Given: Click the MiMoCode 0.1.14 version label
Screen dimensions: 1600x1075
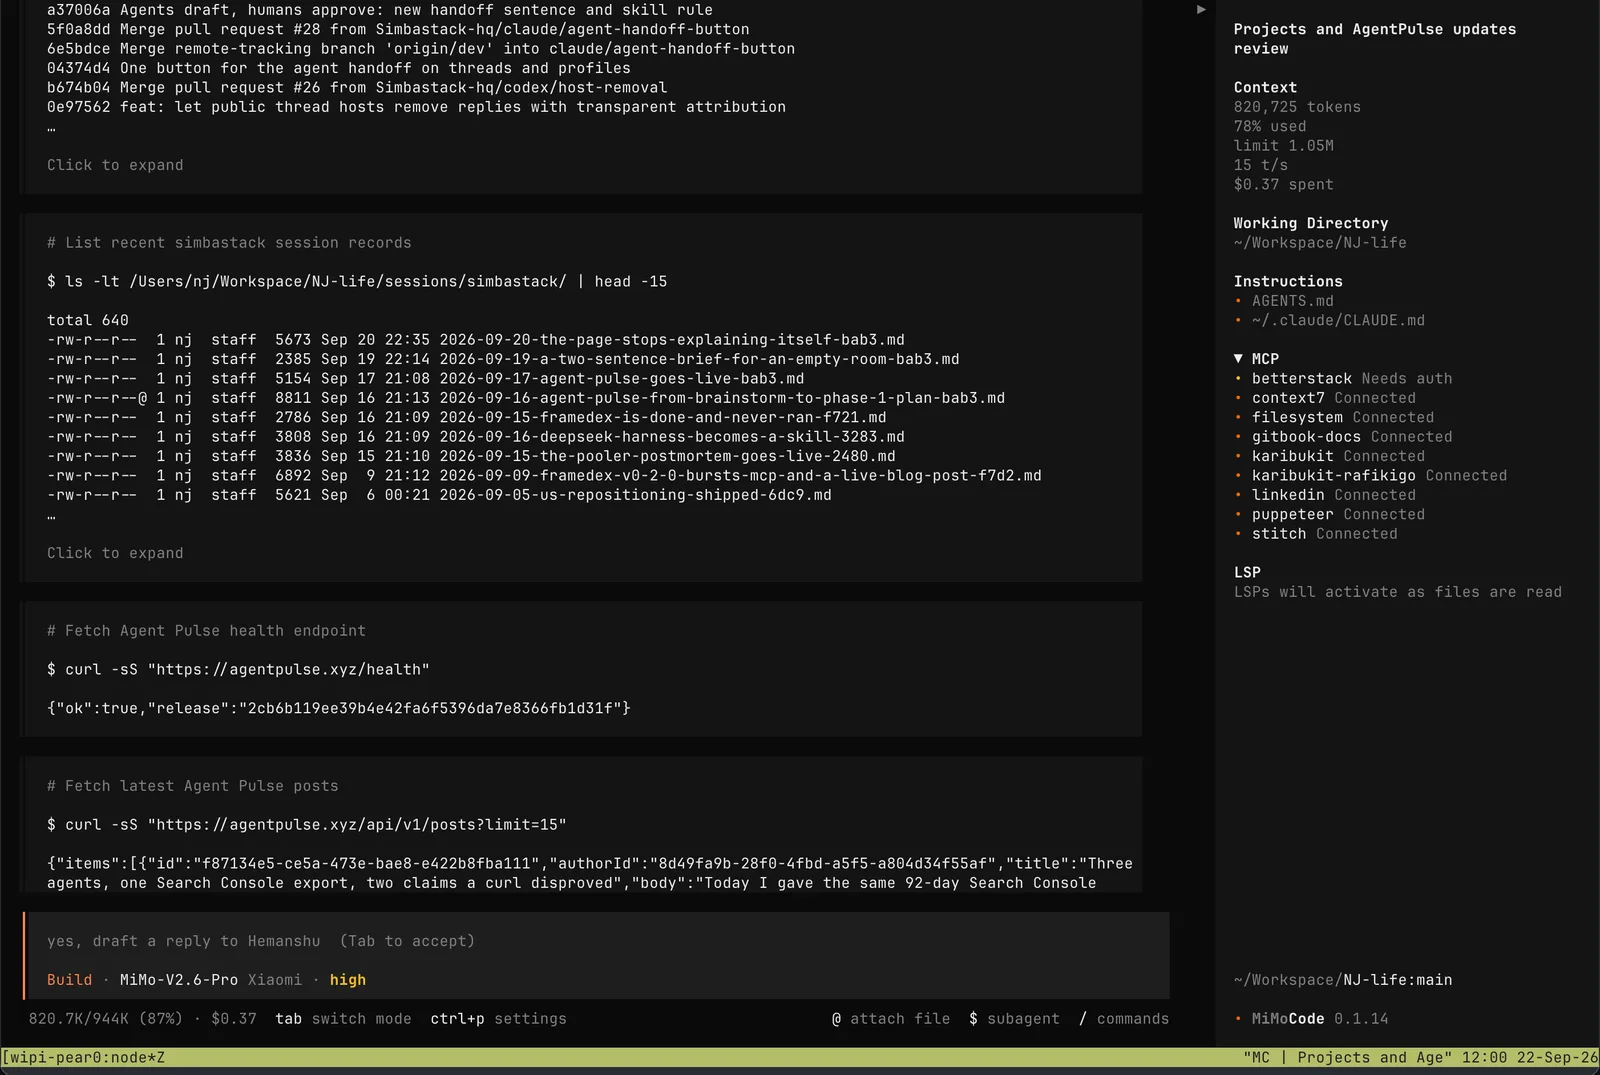Looking at the screenshot, I should coord(1320,1019).
